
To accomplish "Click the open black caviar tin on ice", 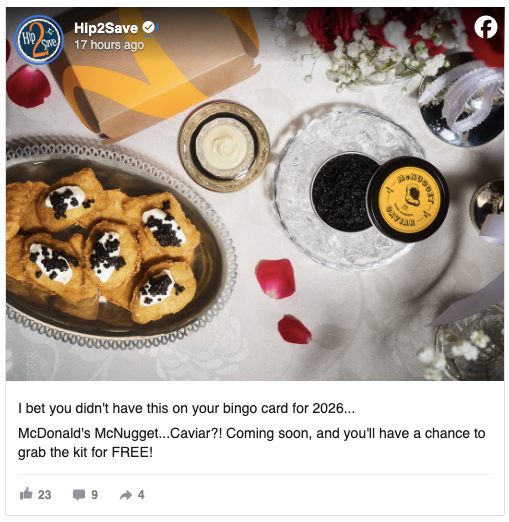I will coord(343,193).
